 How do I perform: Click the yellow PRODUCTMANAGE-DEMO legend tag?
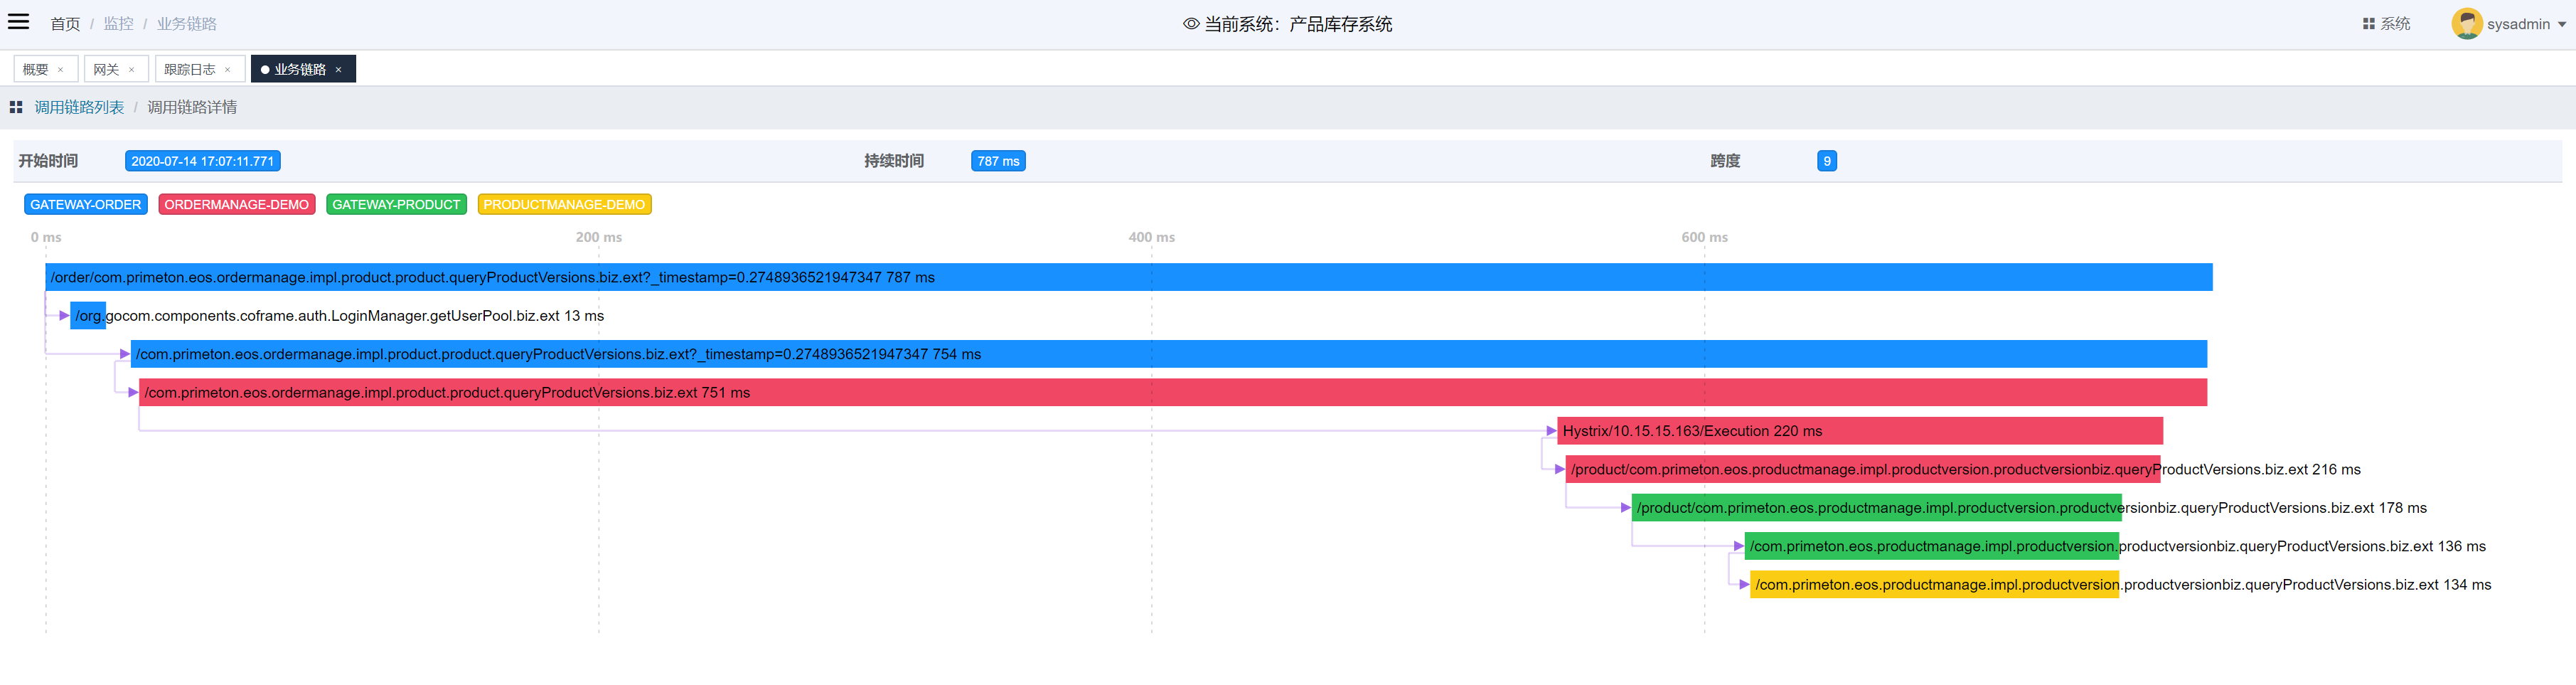tap(564, 205)
